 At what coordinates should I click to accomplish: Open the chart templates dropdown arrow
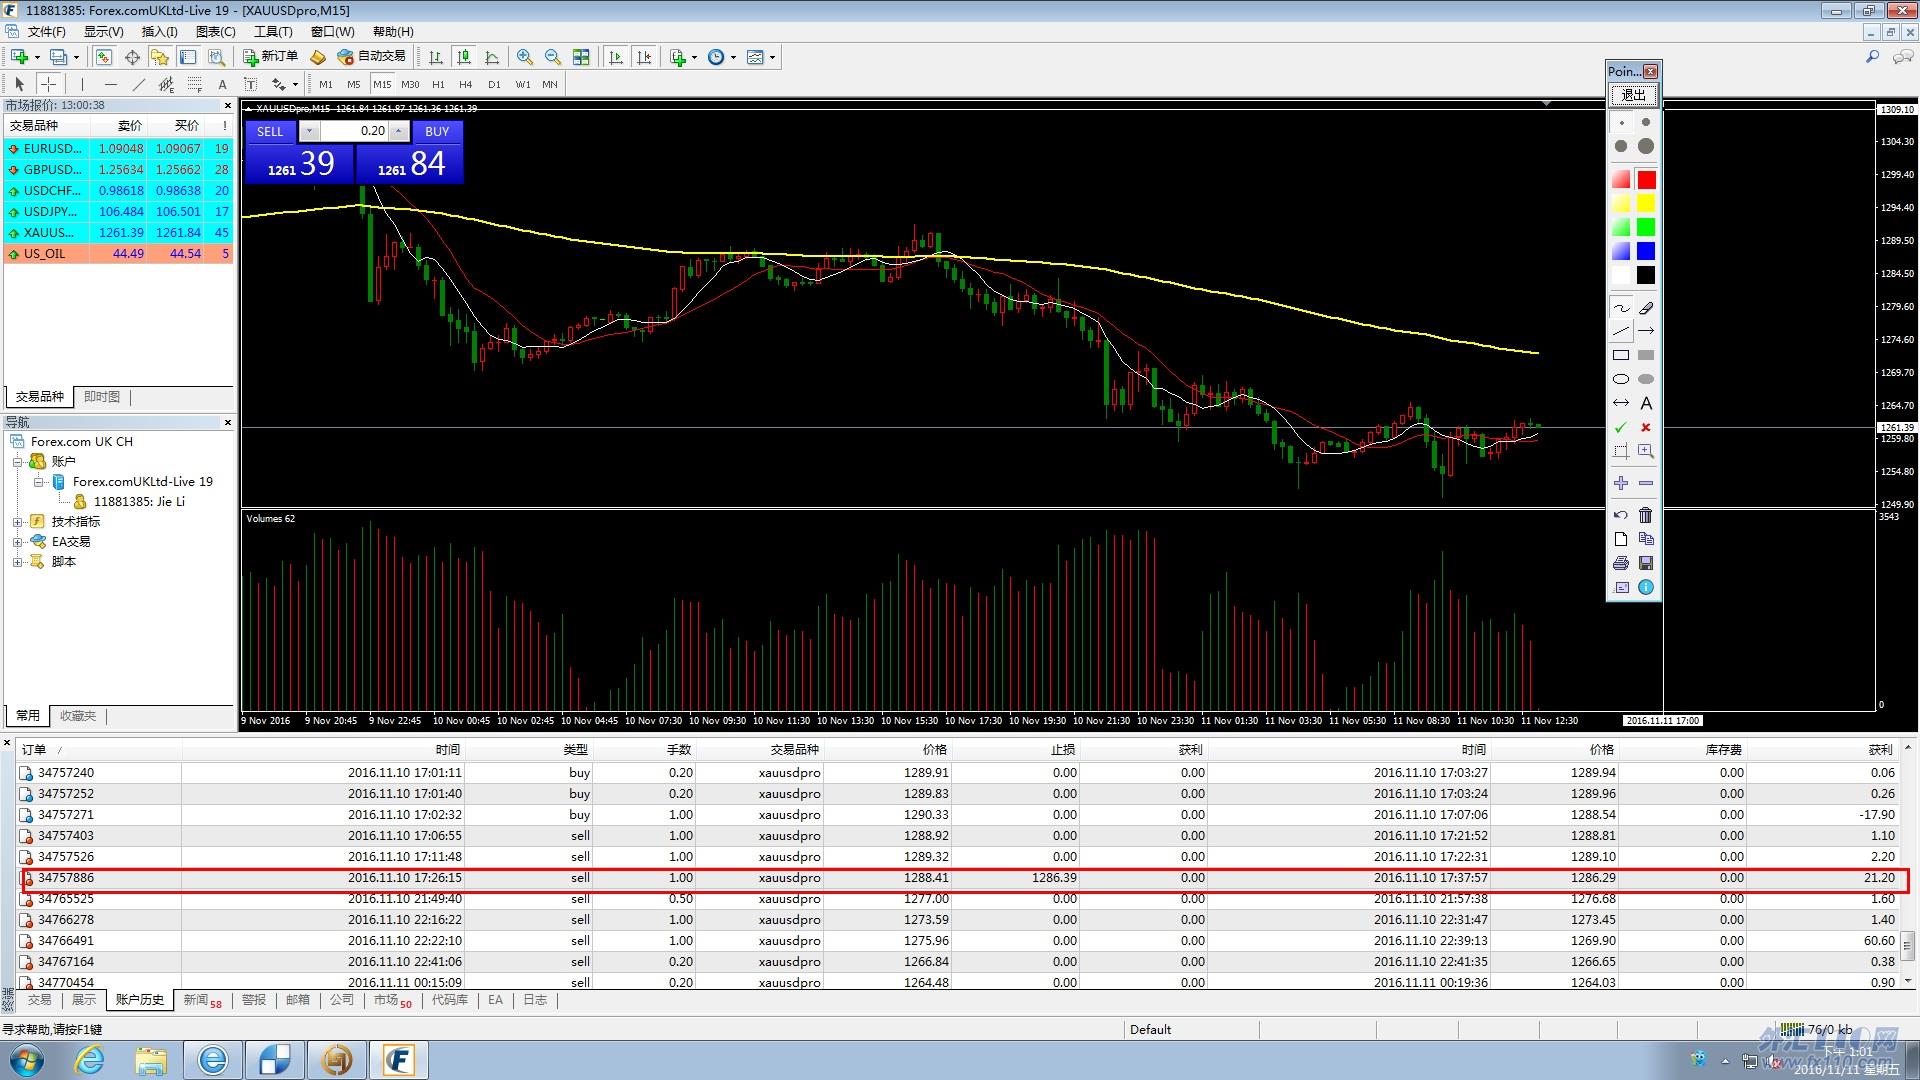(x=772, y=57)
